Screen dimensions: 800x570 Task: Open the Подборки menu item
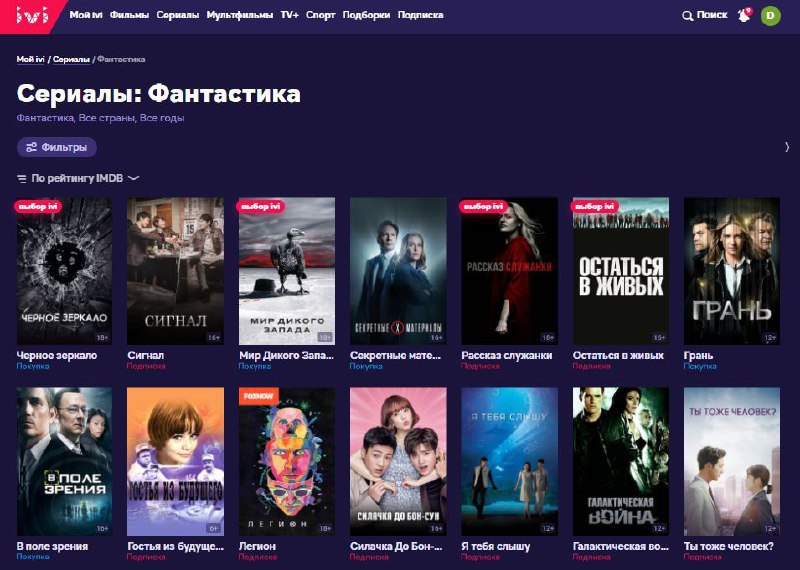click(x=366, y=15)
